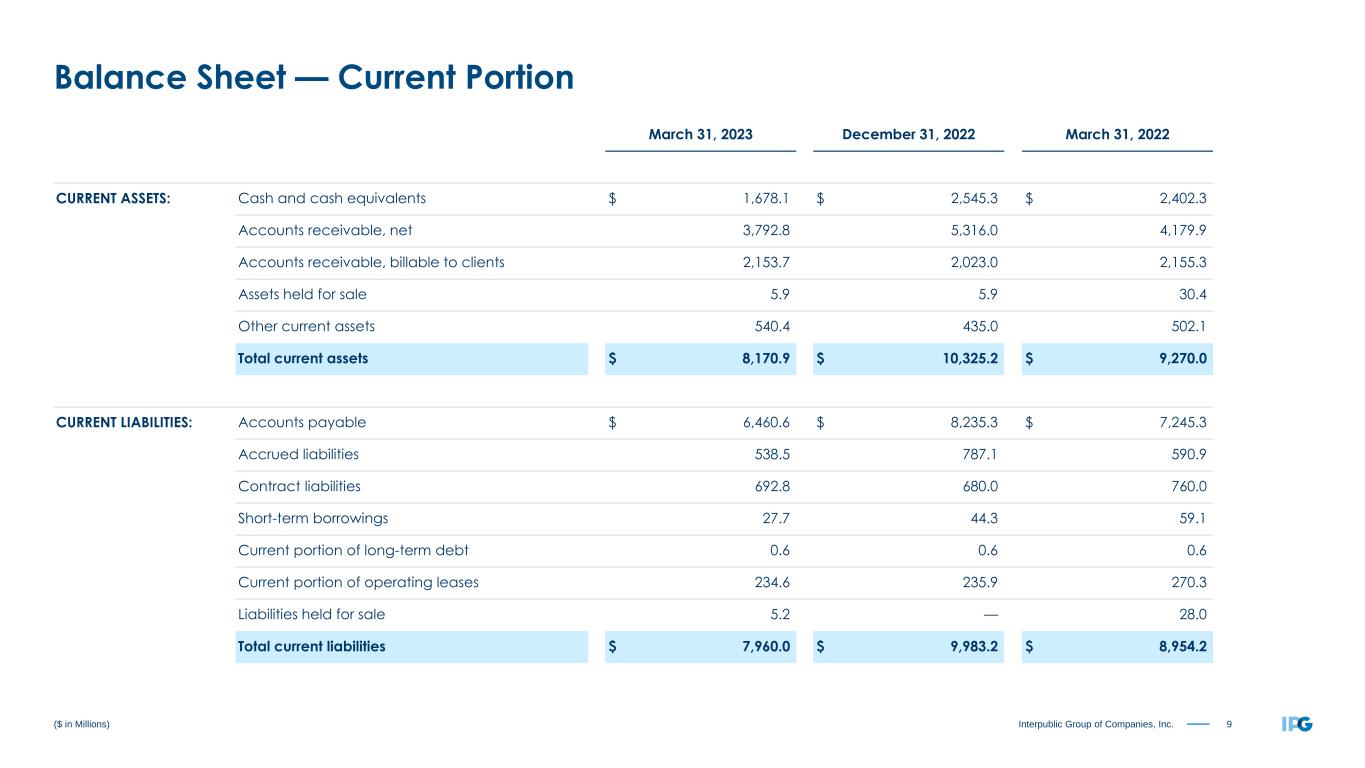Viewport: 1365px width, 768px height.
Task: Click the IPG logo in the footer
Action: 1297,723
